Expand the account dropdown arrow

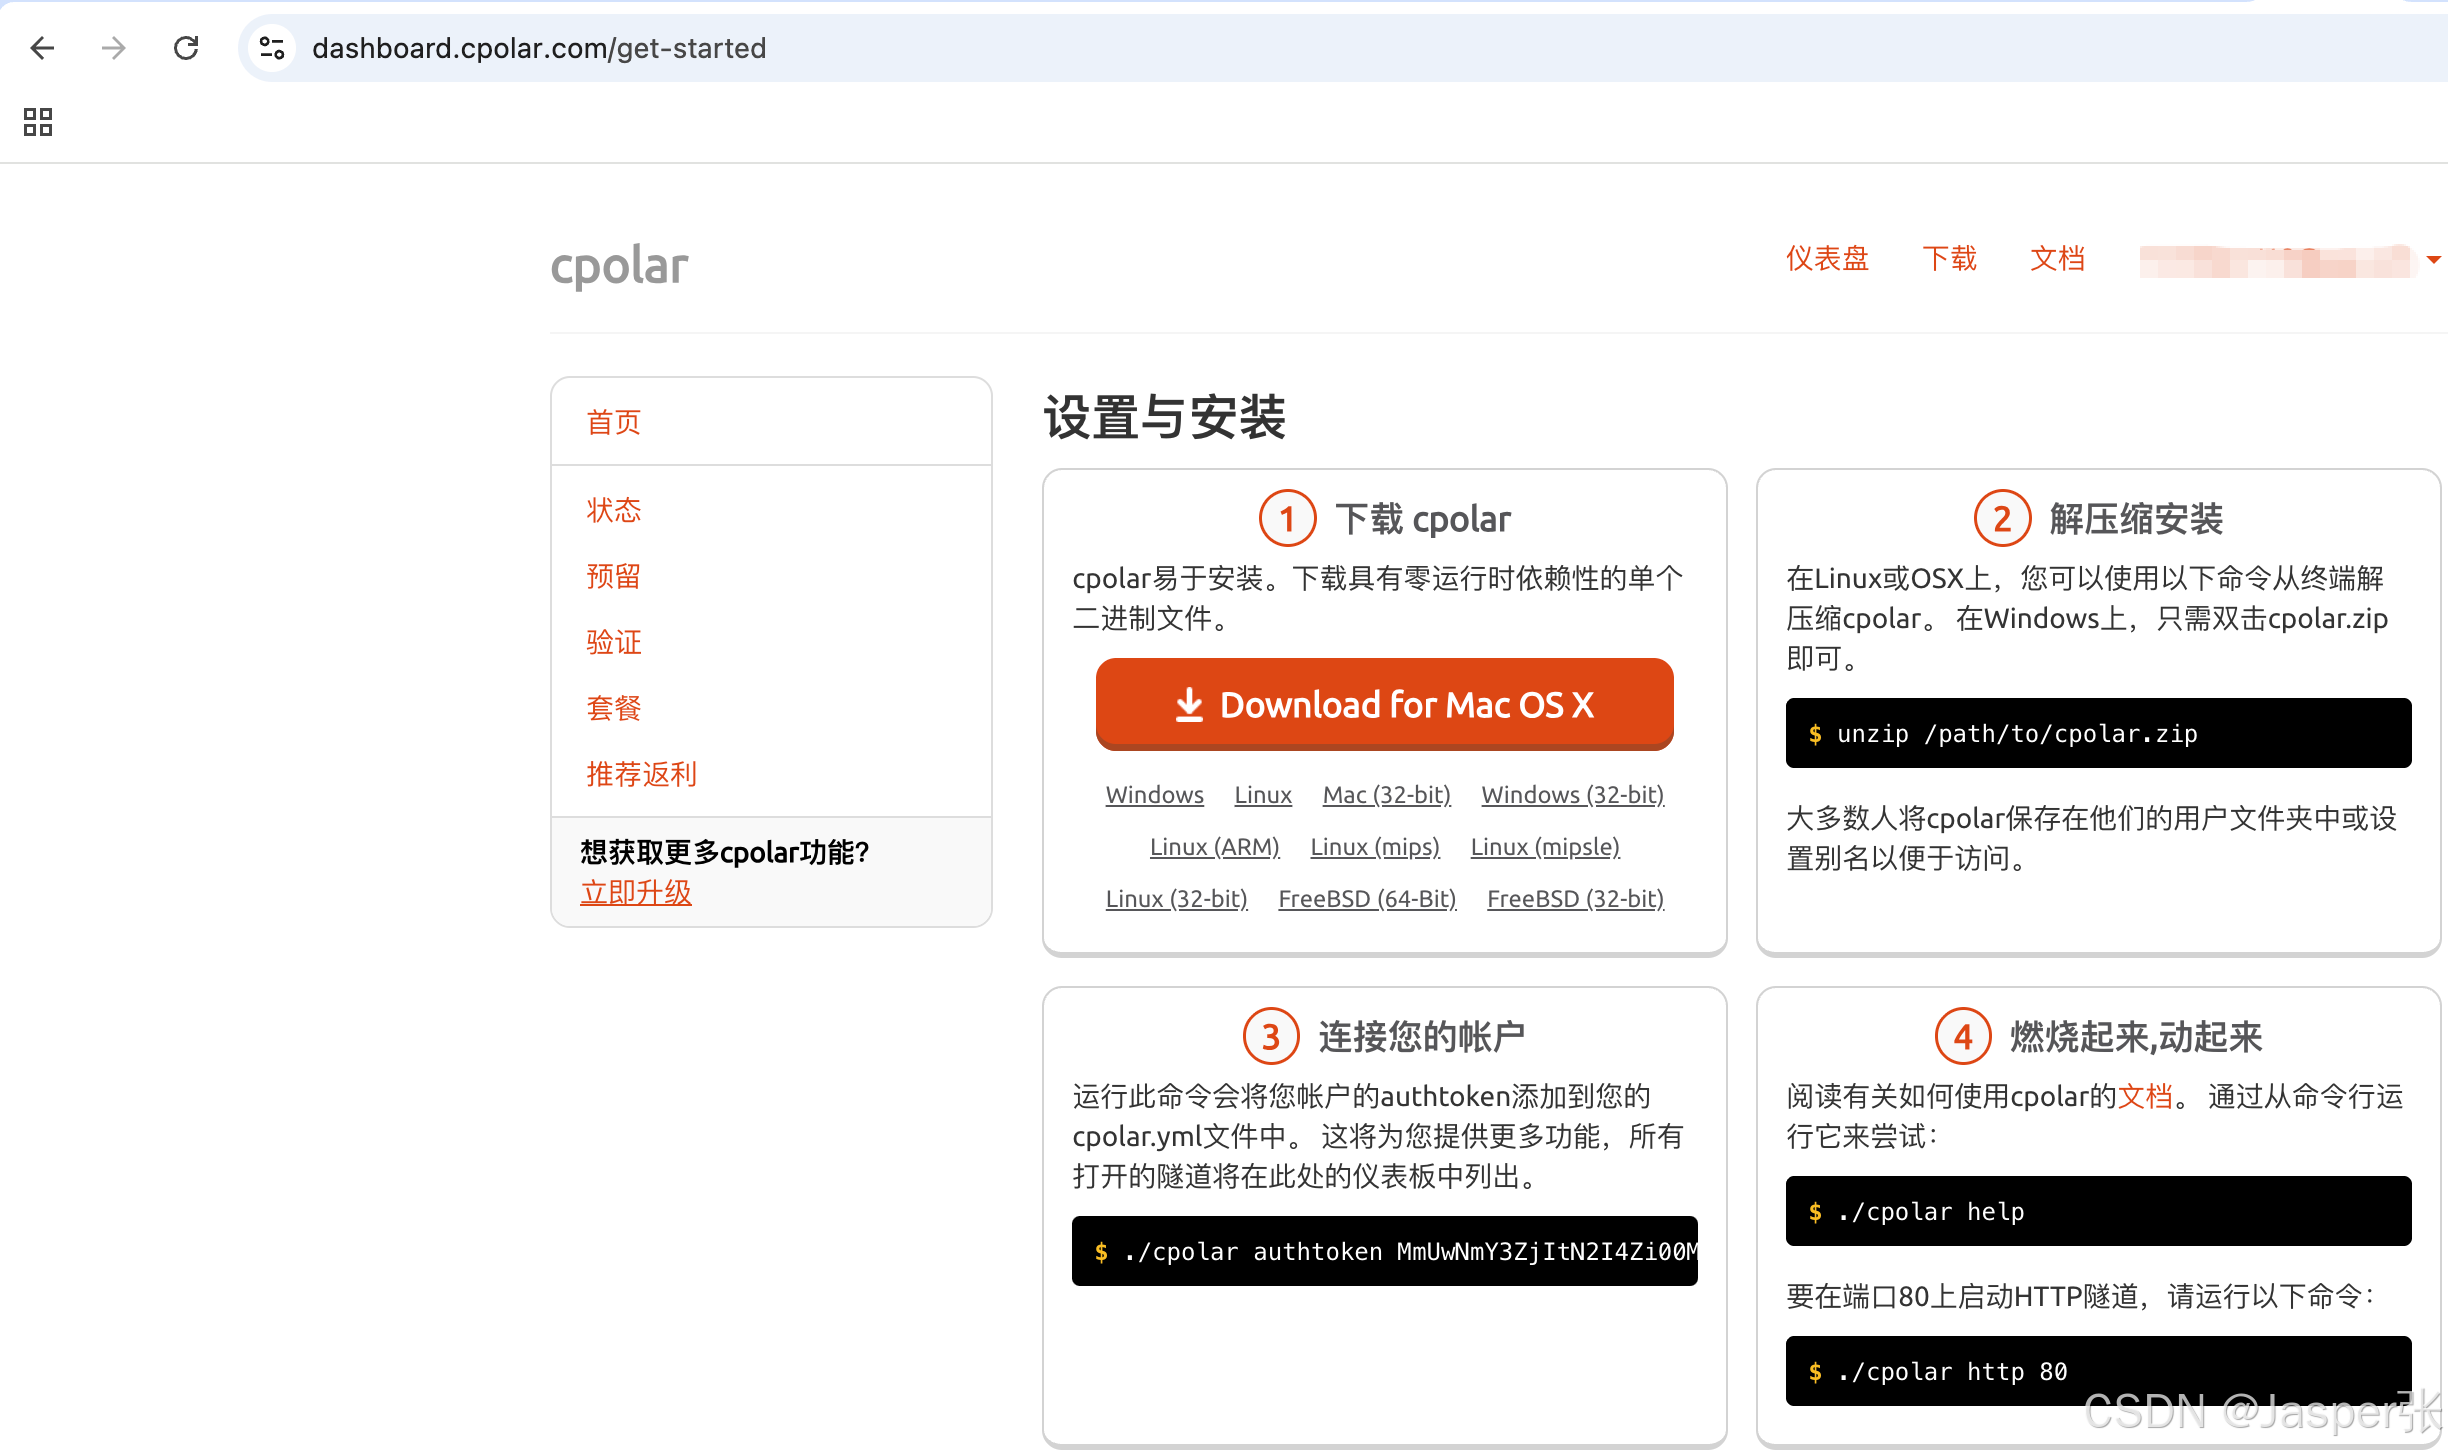(x=2432, y=259)
